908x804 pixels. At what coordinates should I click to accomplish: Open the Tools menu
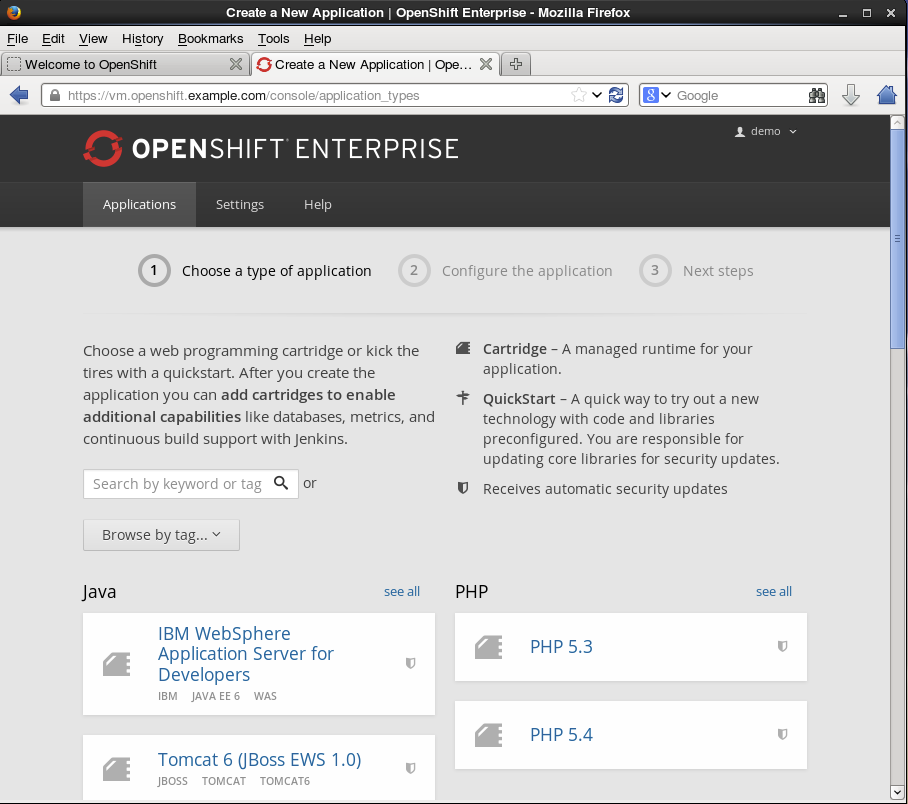(273, 39)
